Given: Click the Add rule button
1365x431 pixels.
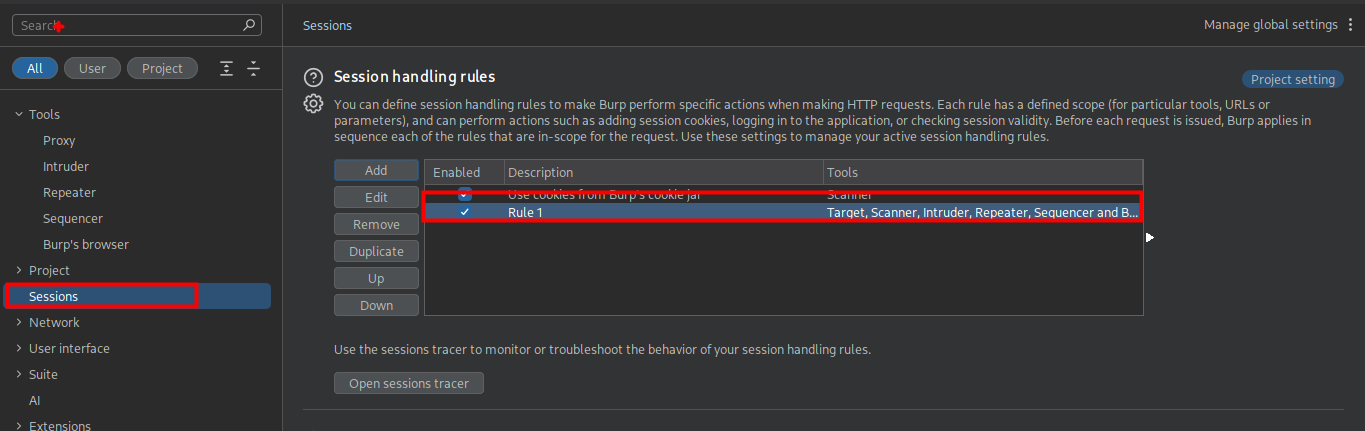Looking at the screenshot, I should coord(376,171).
